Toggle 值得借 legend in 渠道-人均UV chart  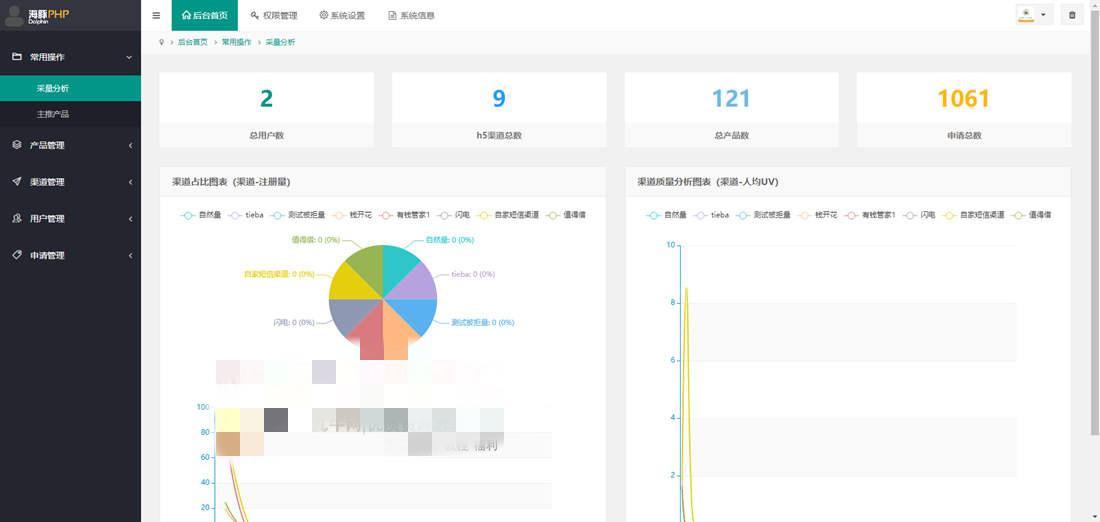coord(1031,215)
